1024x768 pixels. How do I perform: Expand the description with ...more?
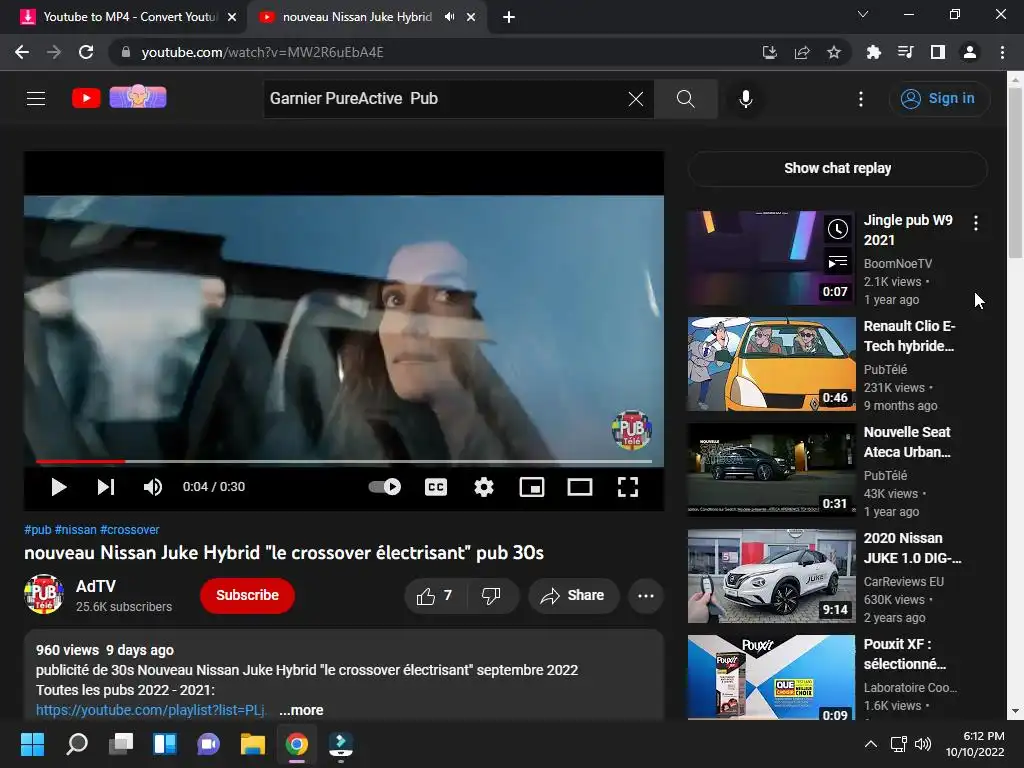(301, 711)
